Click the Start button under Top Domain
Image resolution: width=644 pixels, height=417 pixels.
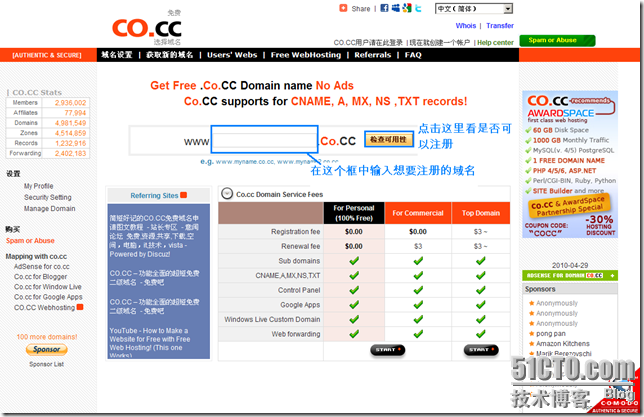click(481, 350)
